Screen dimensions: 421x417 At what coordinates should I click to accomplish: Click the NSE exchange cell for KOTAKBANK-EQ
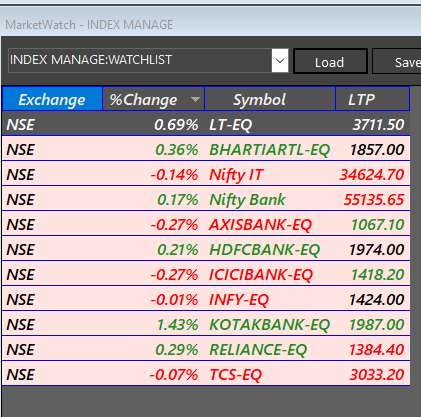(x=52, y=324)
